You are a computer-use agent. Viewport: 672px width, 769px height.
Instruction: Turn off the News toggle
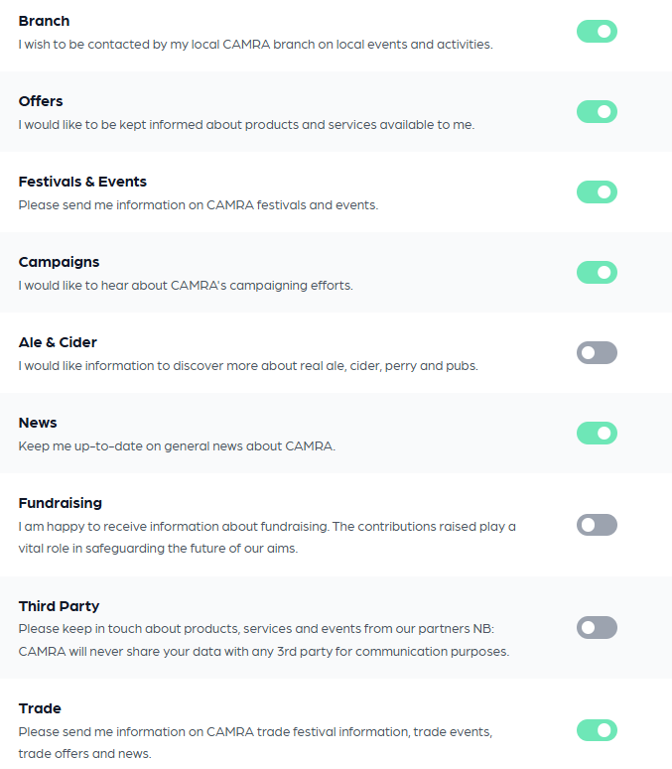597,433
